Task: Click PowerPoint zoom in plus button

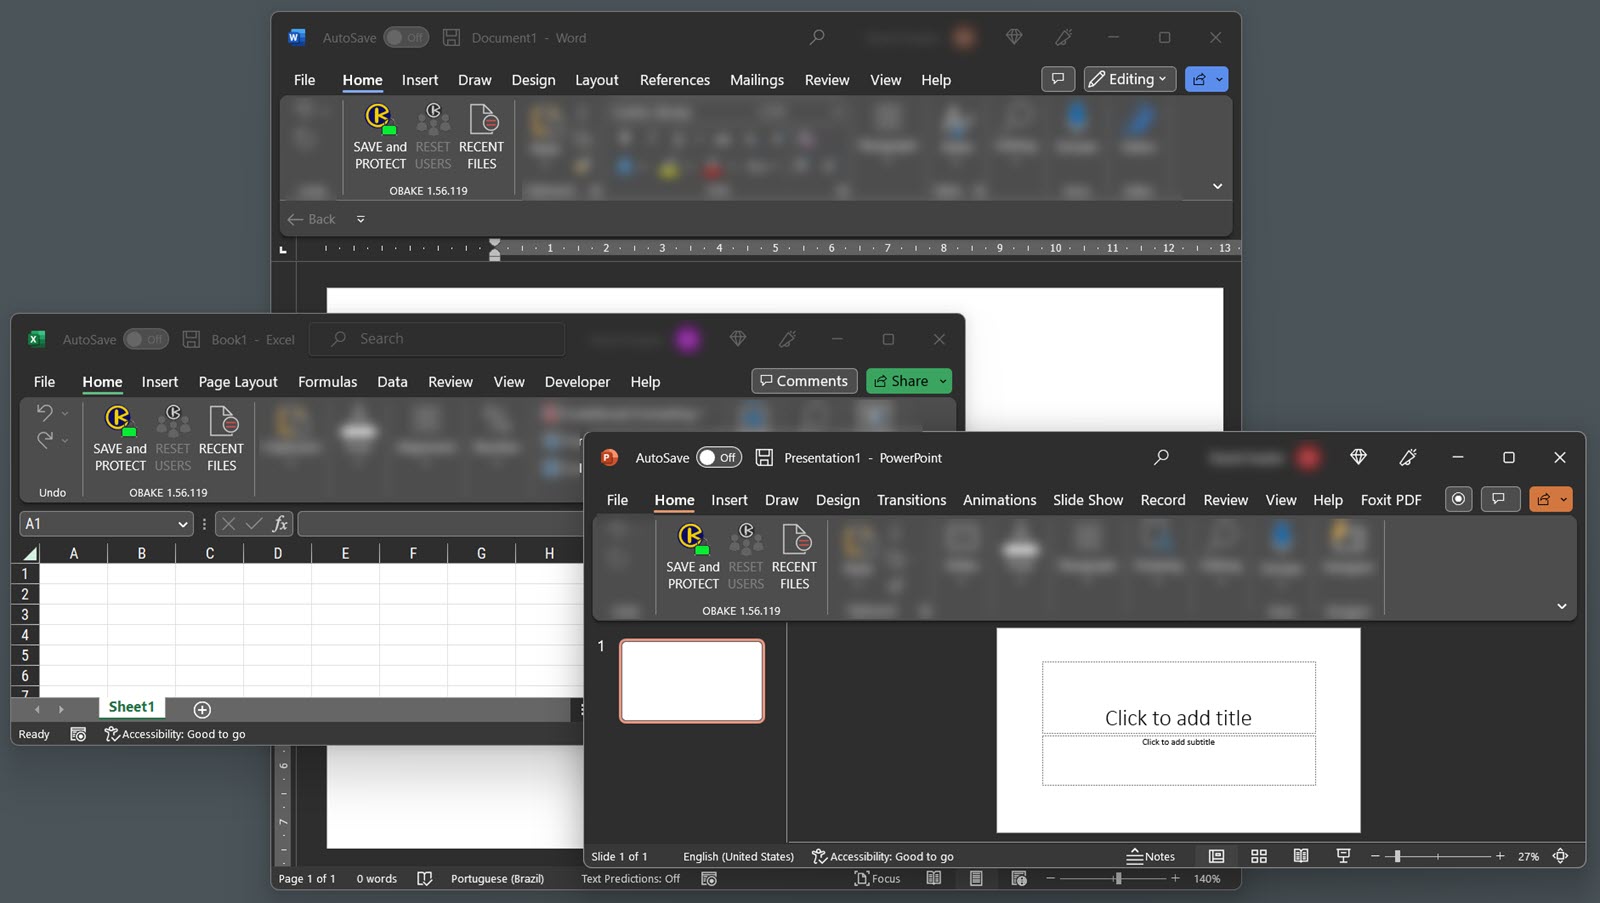Action: click(1500, 856)
